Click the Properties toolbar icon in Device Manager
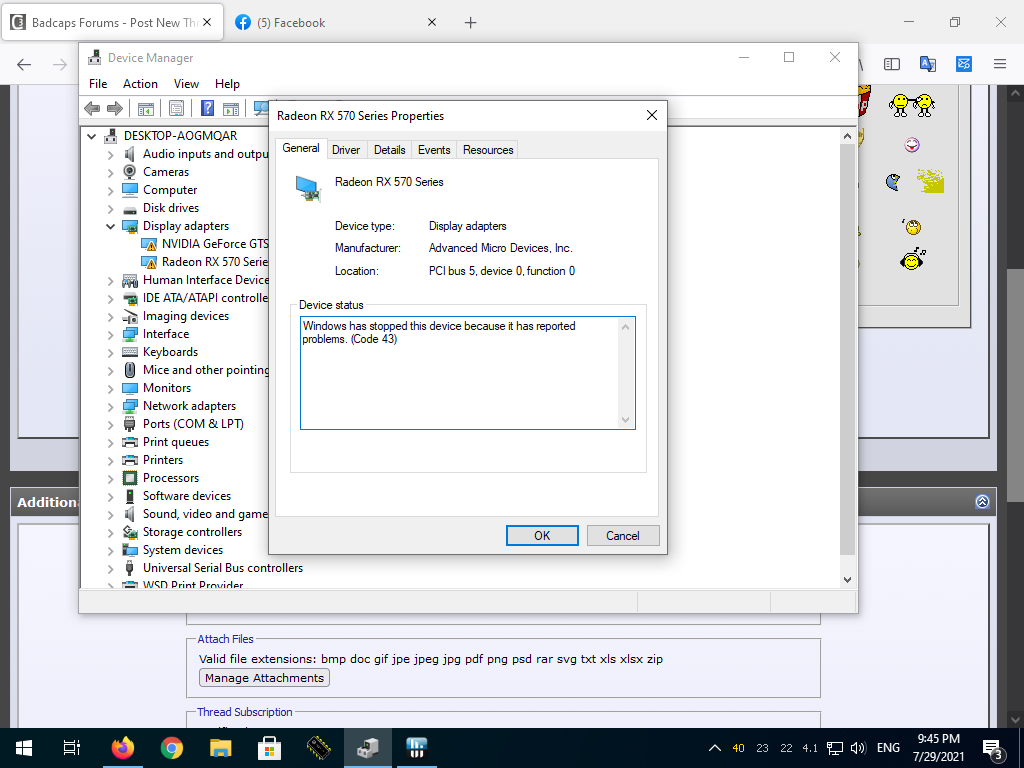This screenshot has height=768, width=1024. tap(176, 109)
